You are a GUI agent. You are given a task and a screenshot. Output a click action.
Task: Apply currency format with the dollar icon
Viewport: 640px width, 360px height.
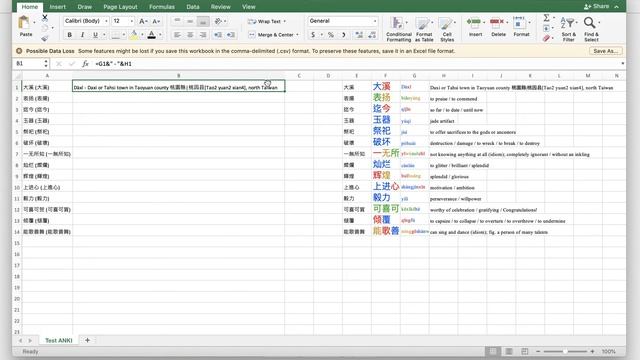pyautogui.click(x=313, y=35)
